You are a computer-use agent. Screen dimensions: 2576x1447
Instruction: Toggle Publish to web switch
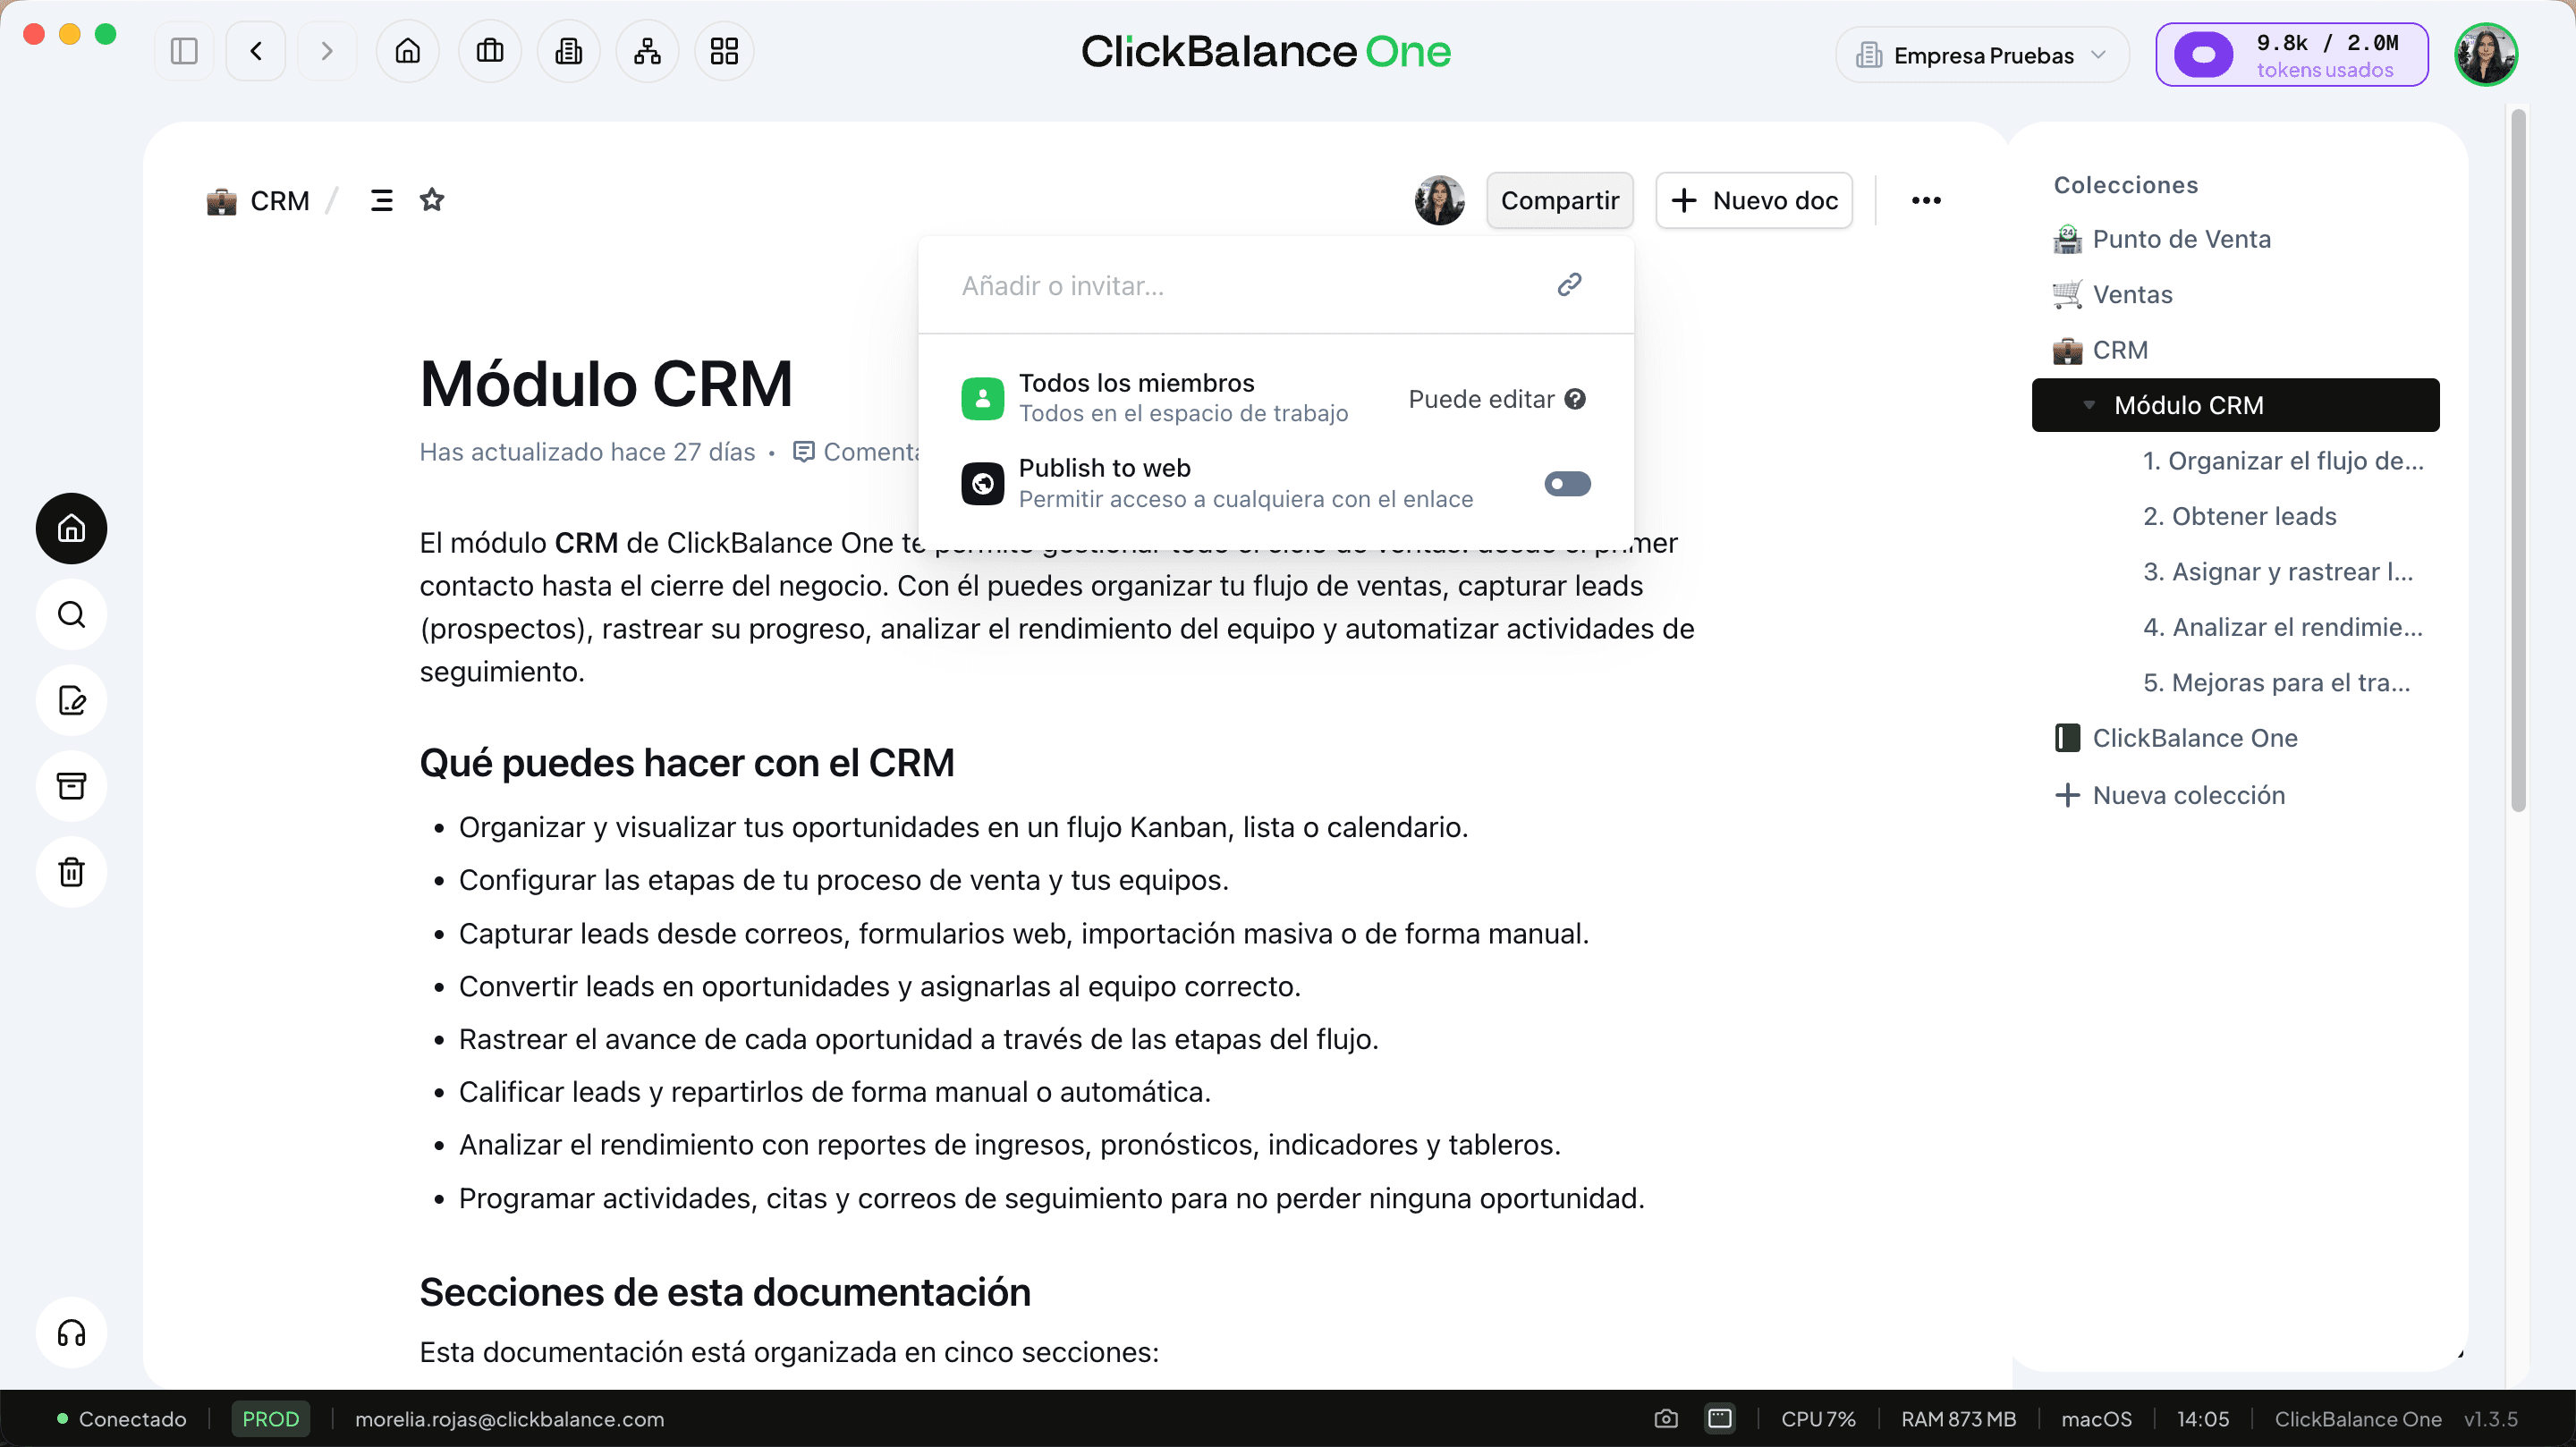coord(1567,484)
